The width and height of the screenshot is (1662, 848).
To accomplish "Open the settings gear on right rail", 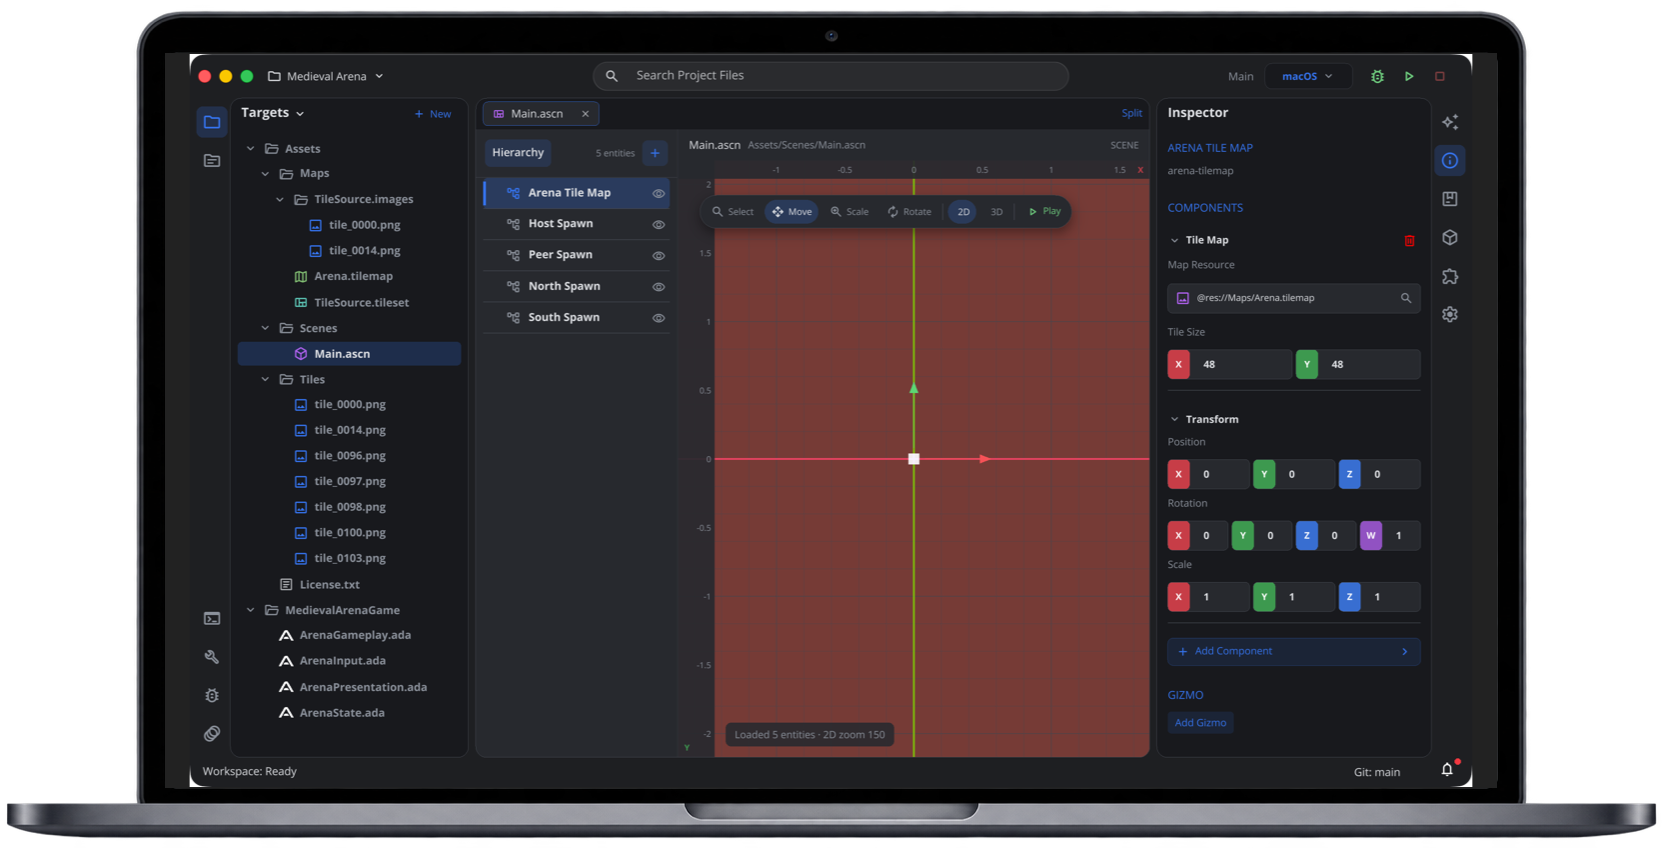I will coord(1450,314).
